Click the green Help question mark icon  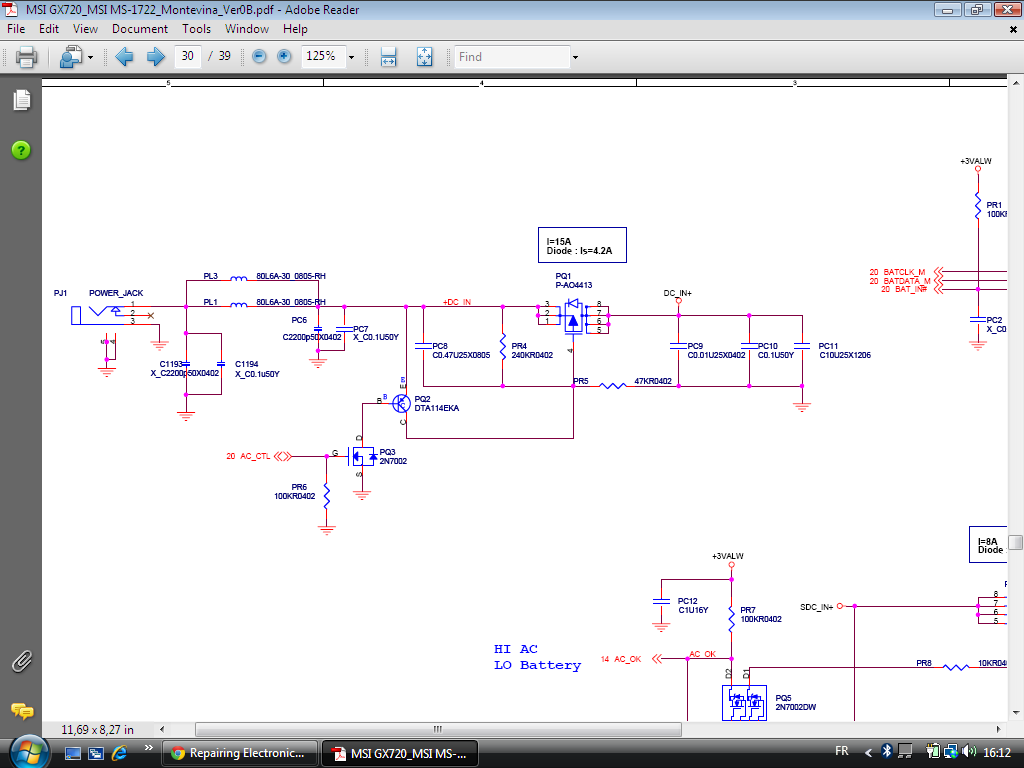21,150
